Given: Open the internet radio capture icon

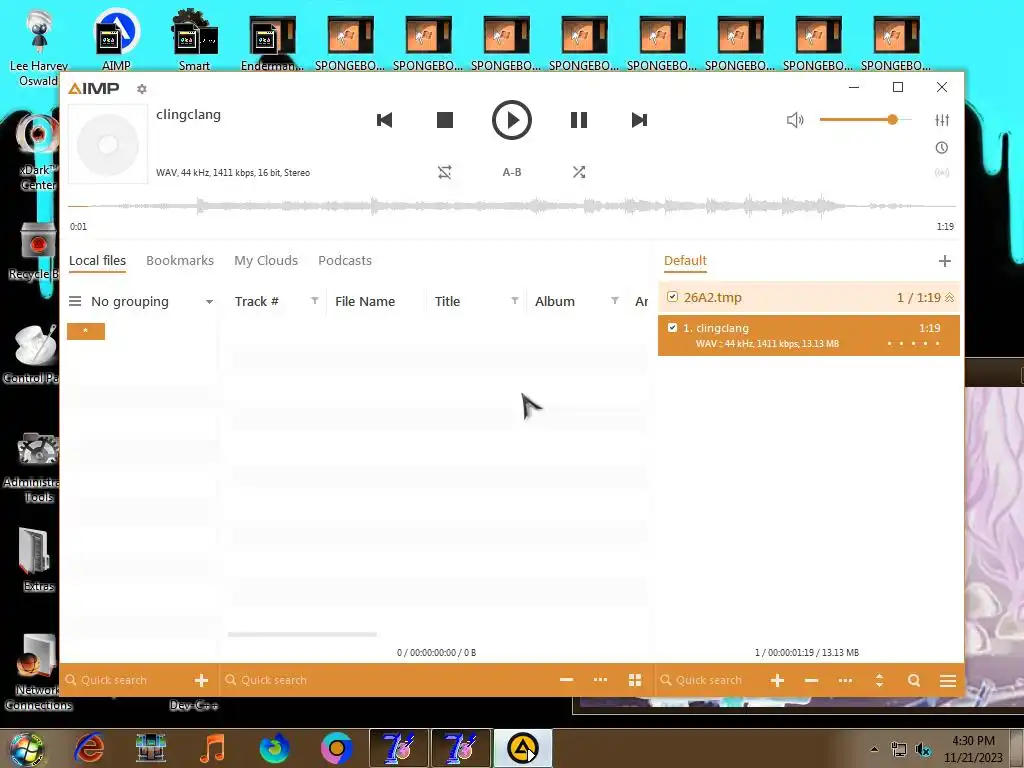Looking at the screenshot, I should coord(942,172).
